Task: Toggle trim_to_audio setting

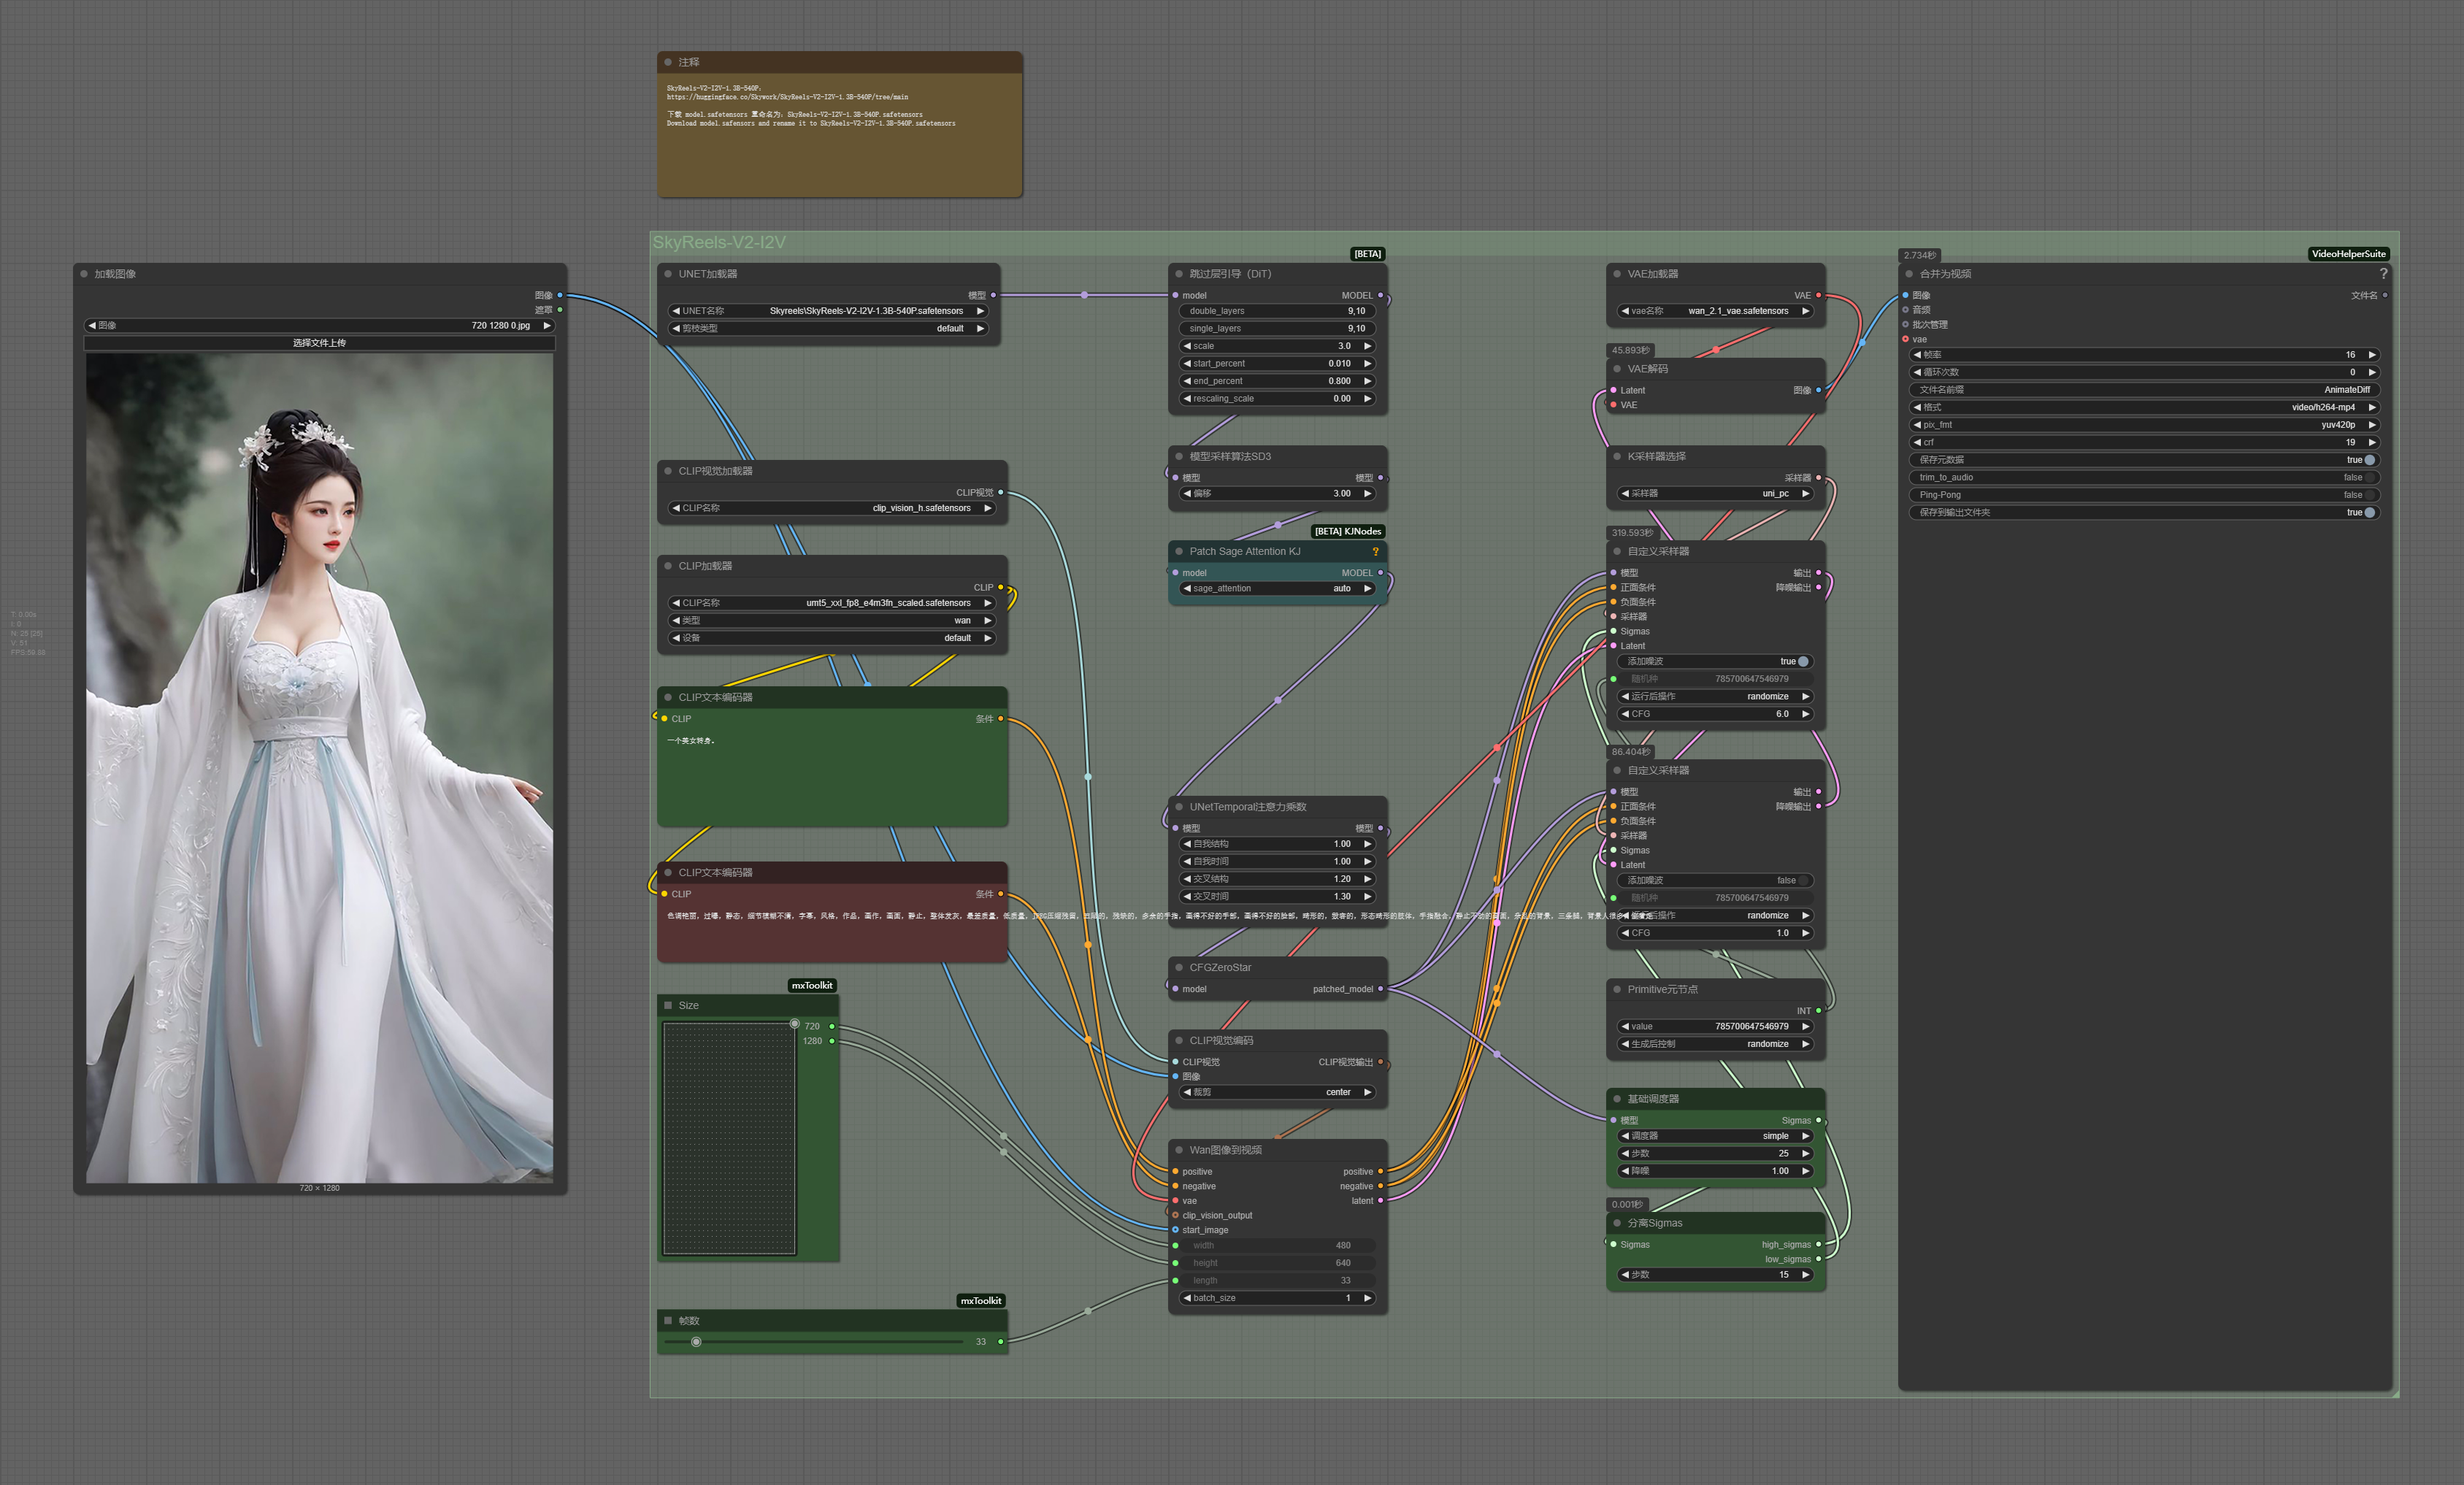Action: (2368, 478)
